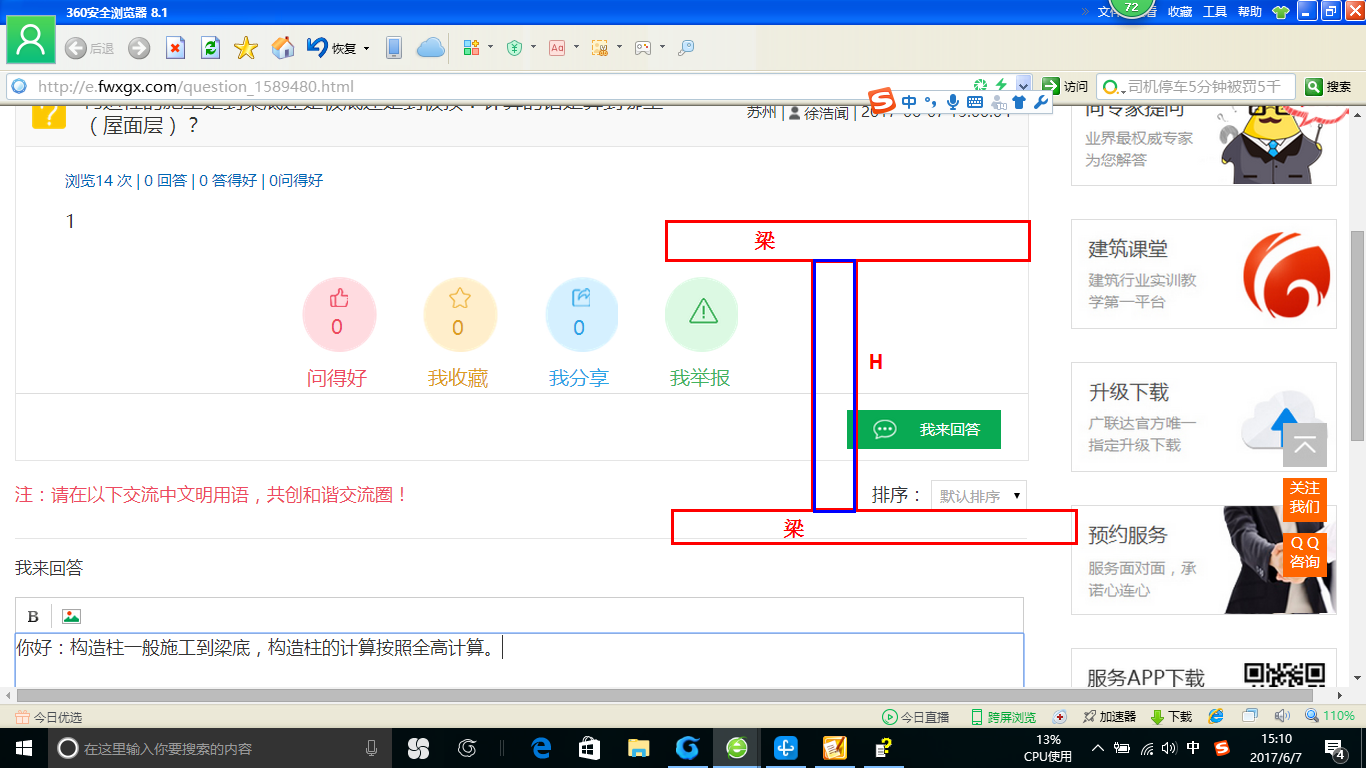Click the 我举报 warning triangle circle

point(701,314)
